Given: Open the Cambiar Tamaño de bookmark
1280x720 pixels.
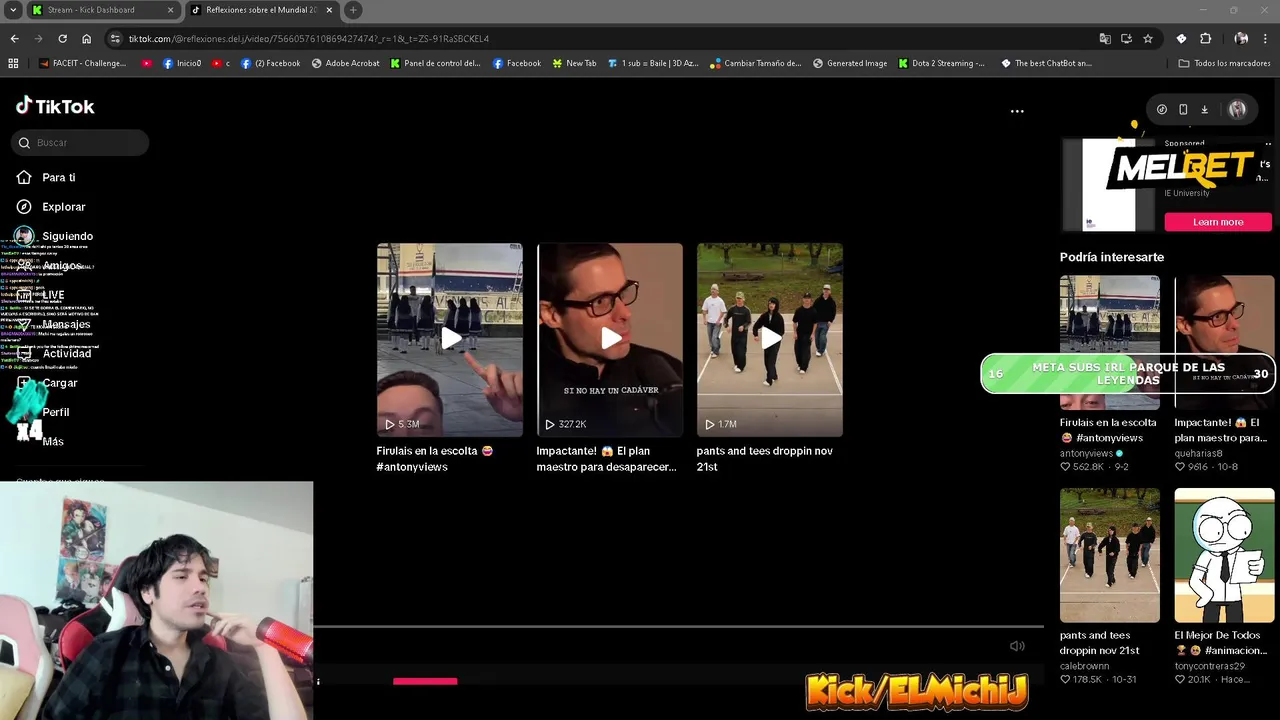Looking at the screenshot, I should tap(756, 63).
